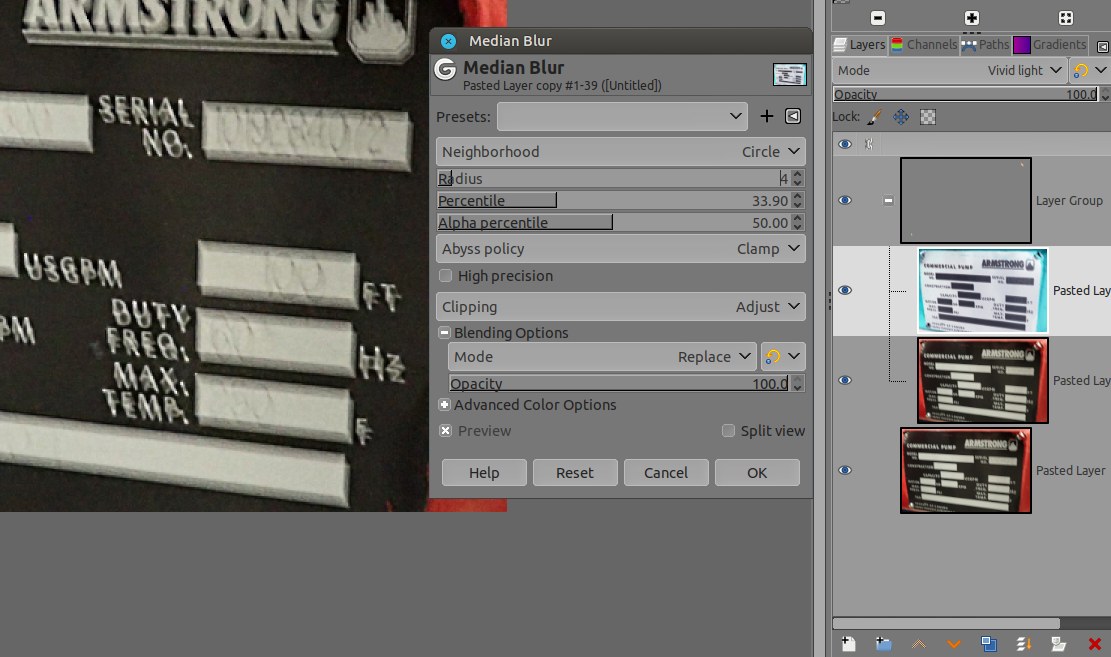Switch to the Paths tab
This screenshot has height=657, width=1111.
point(986,45)
